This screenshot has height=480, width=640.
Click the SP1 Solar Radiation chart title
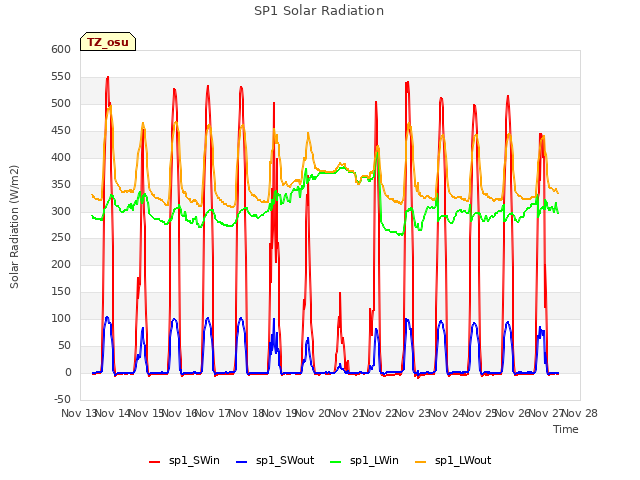[319, 11]
